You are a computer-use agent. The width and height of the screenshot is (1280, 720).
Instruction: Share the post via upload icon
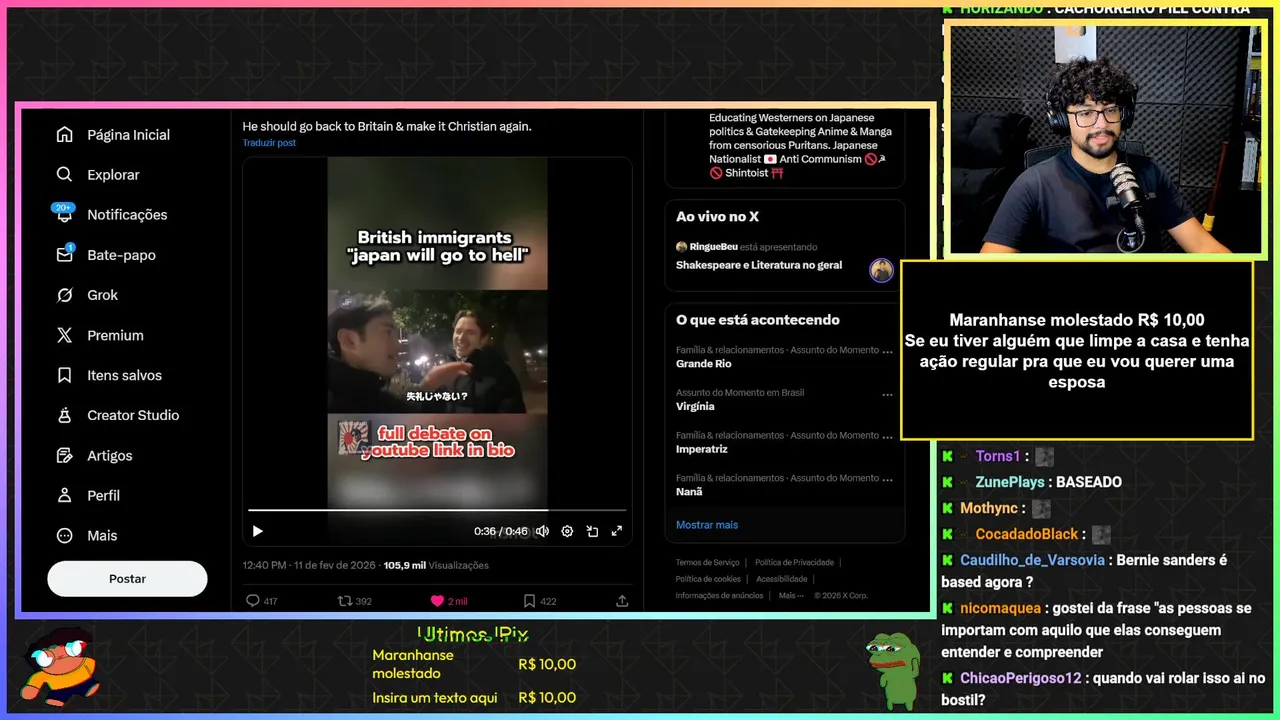[x=622, y=601]
